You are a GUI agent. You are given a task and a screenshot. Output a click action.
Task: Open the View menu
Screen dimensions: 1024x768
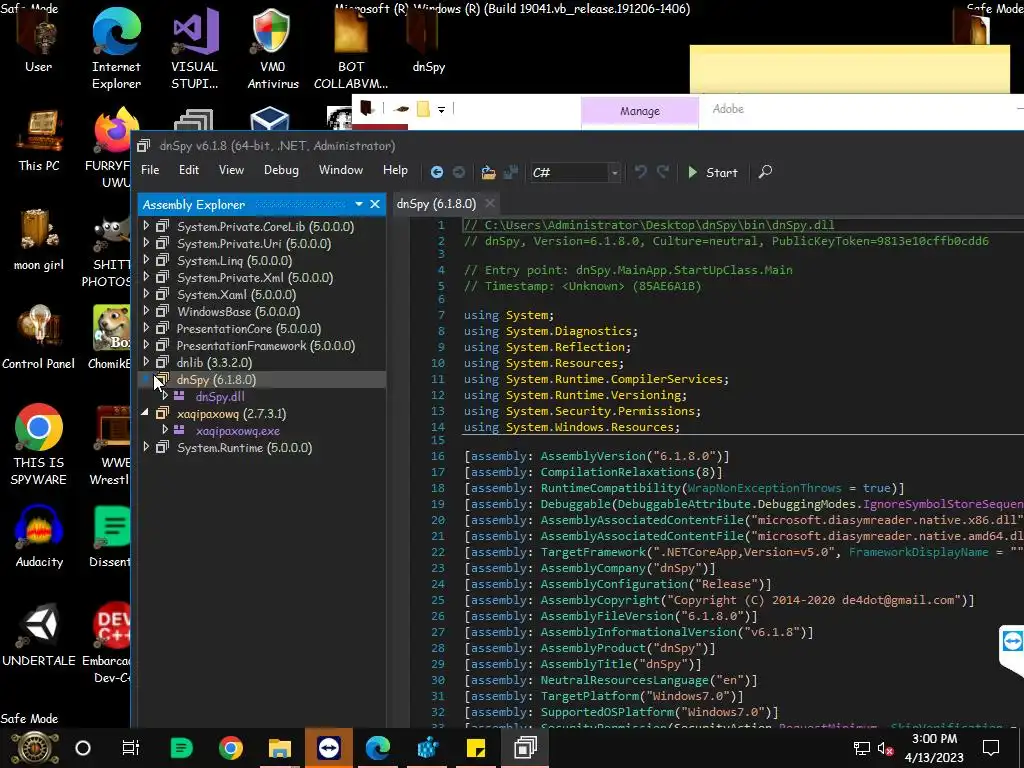pos(231,170)
